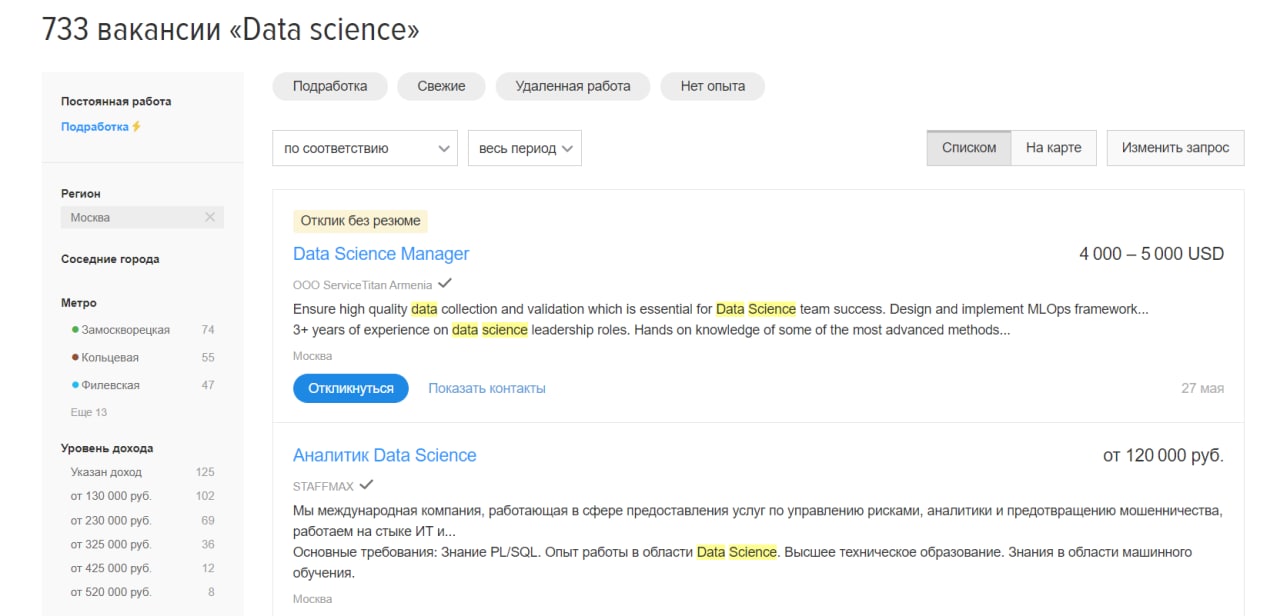Open the 'весь период' time dropdown
1280x616 pixels.
tap(524, 148)
